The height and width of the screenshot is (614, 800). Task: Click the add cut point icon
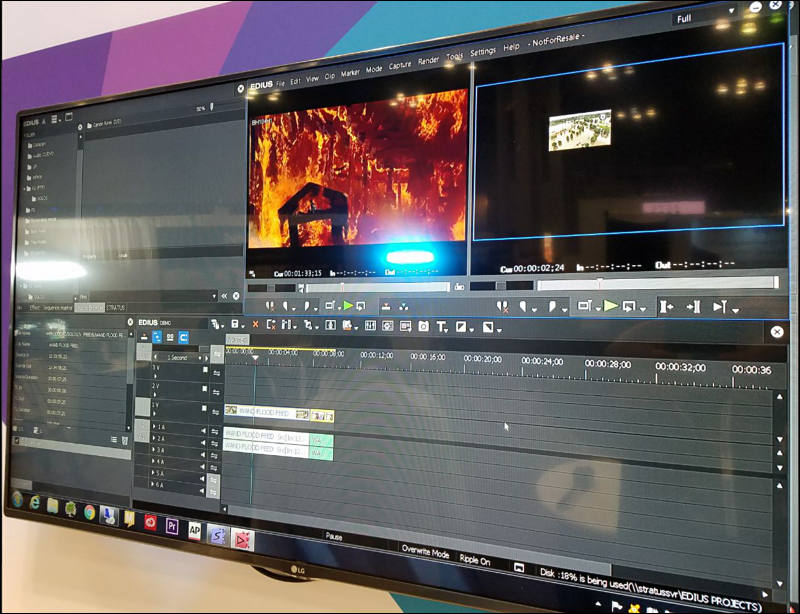(285, 325)
